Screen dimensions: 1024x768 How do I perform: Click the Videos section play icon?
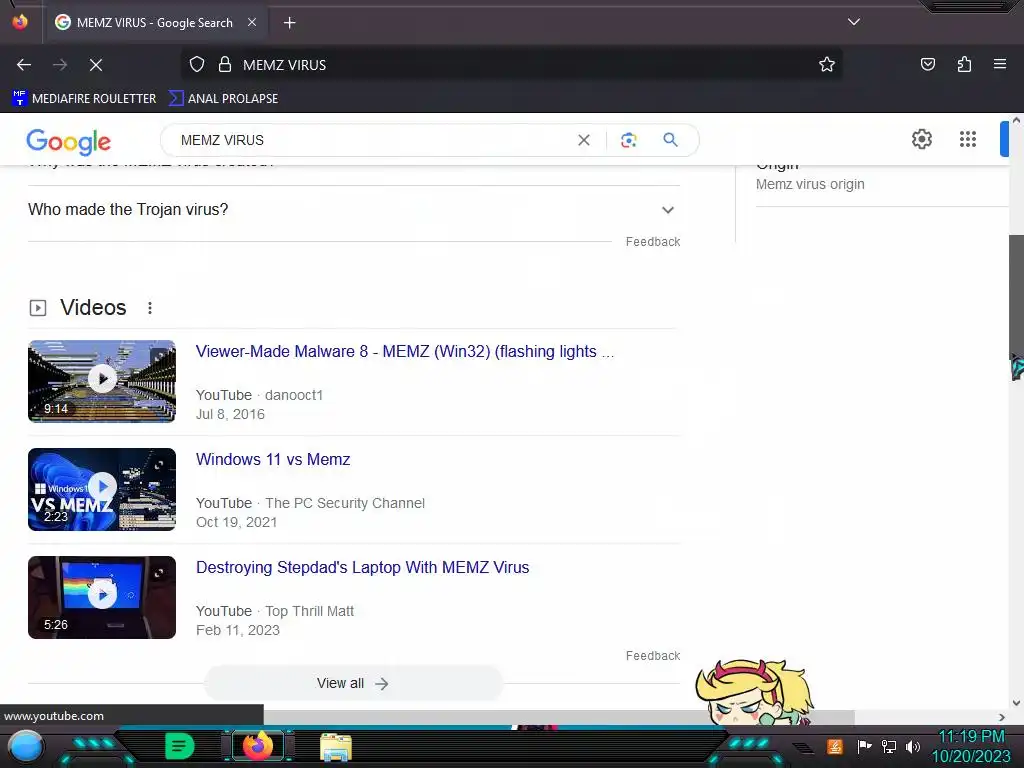point(38,308)
